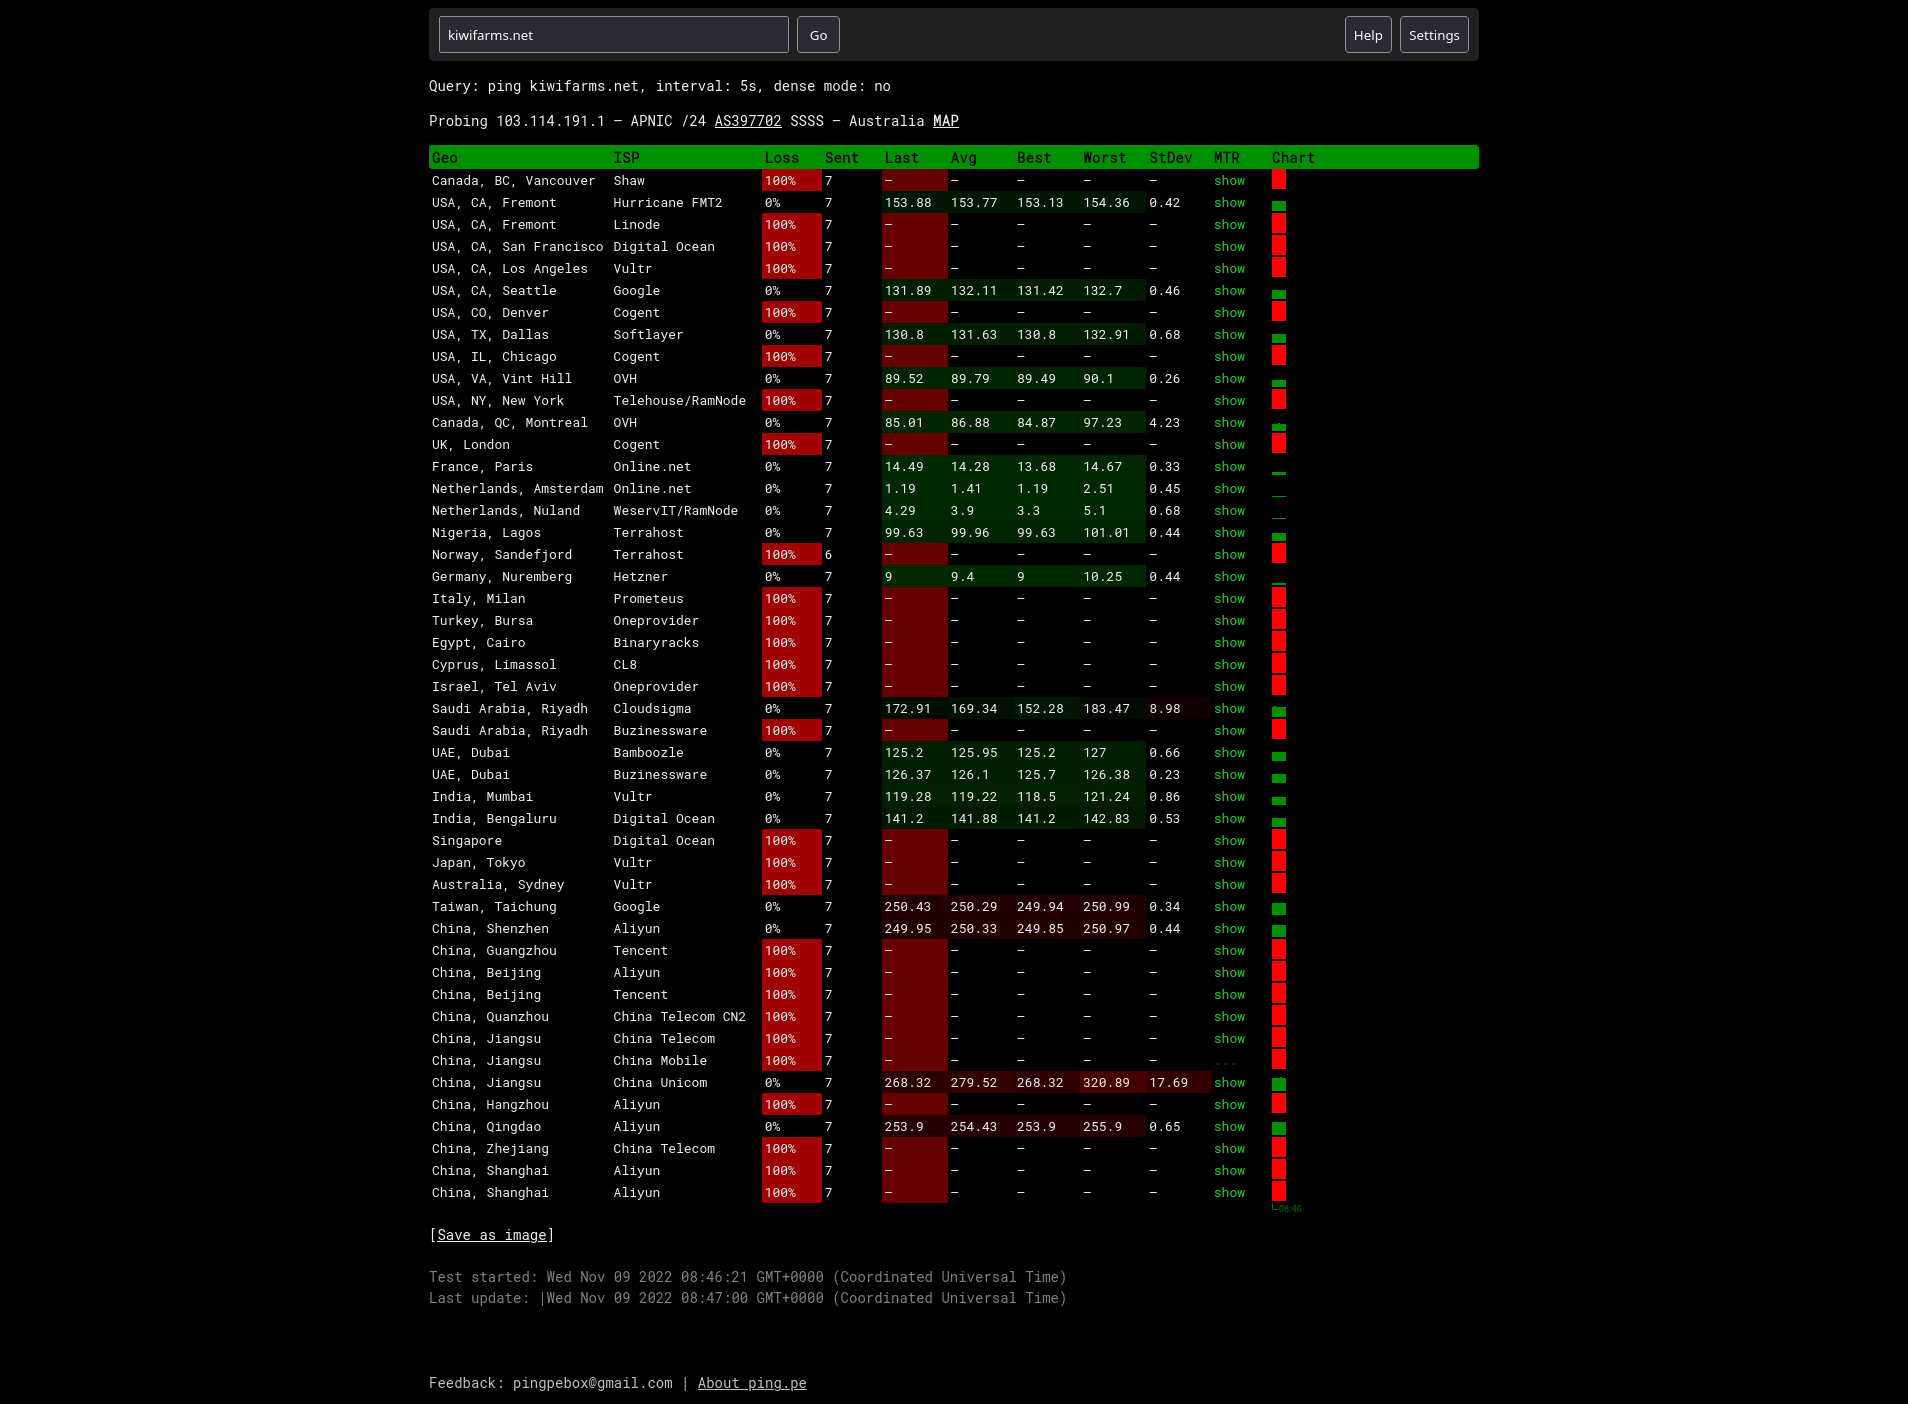Show MTR for Australia, Sydney Vultr
The image size is (1908, 1404).
click(1229, 885)
